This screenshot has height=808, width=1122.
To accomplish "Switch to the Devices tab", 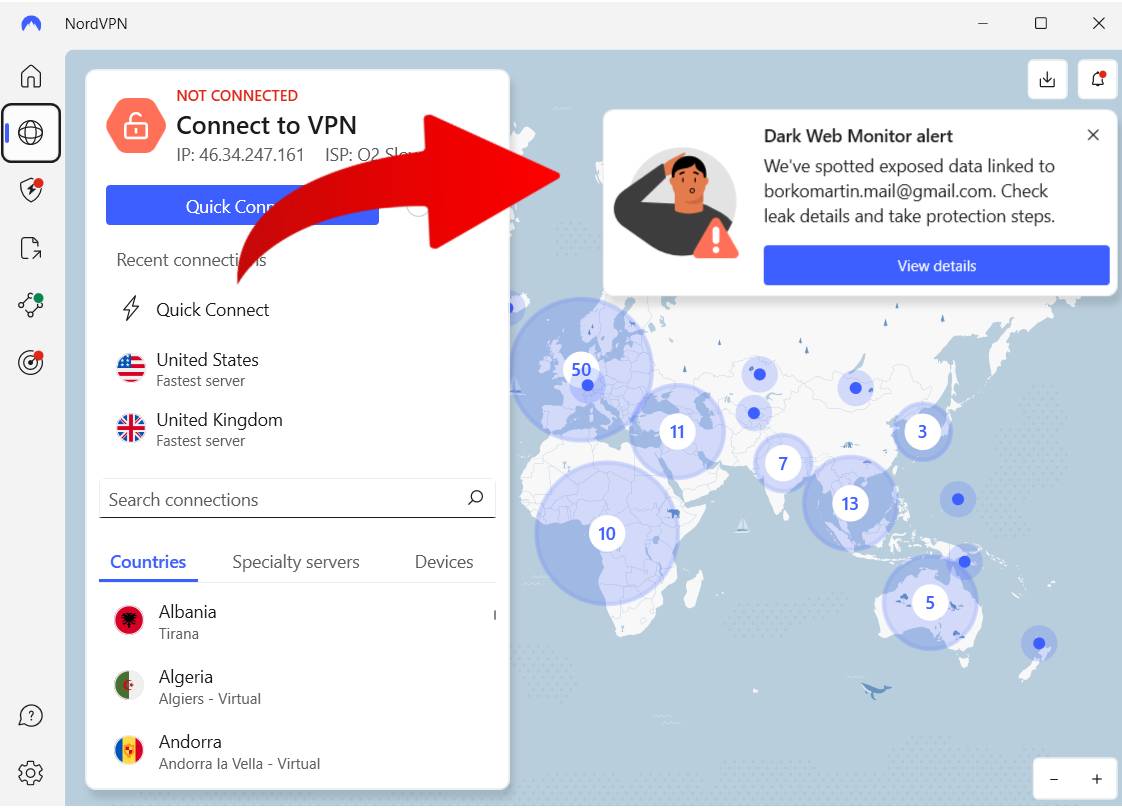I will [444, 563].
